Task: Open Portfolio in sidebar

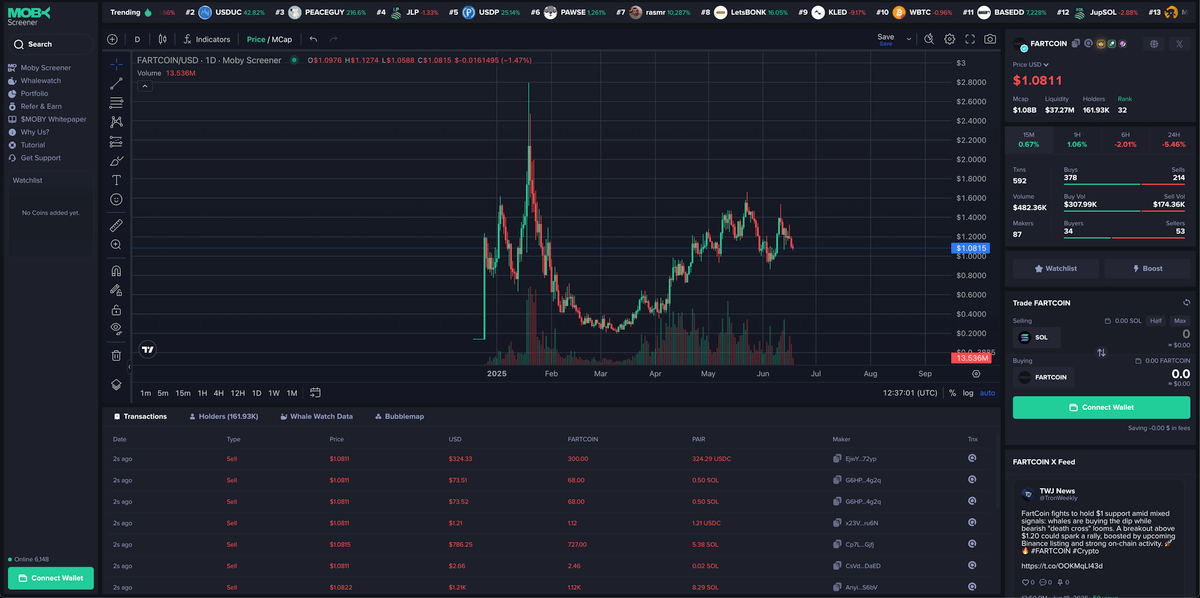Action: [28, 94]
